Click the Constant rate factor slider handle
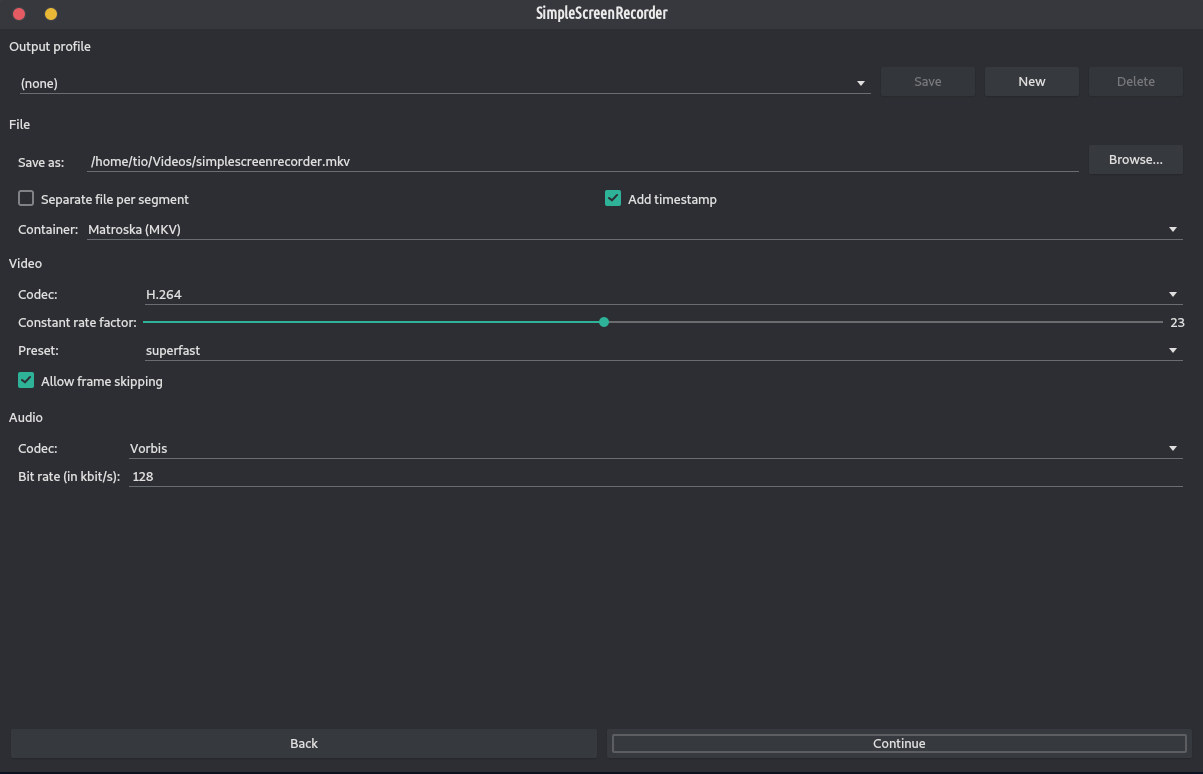Screen dimensions: 1203x774 tap(604, 322)
